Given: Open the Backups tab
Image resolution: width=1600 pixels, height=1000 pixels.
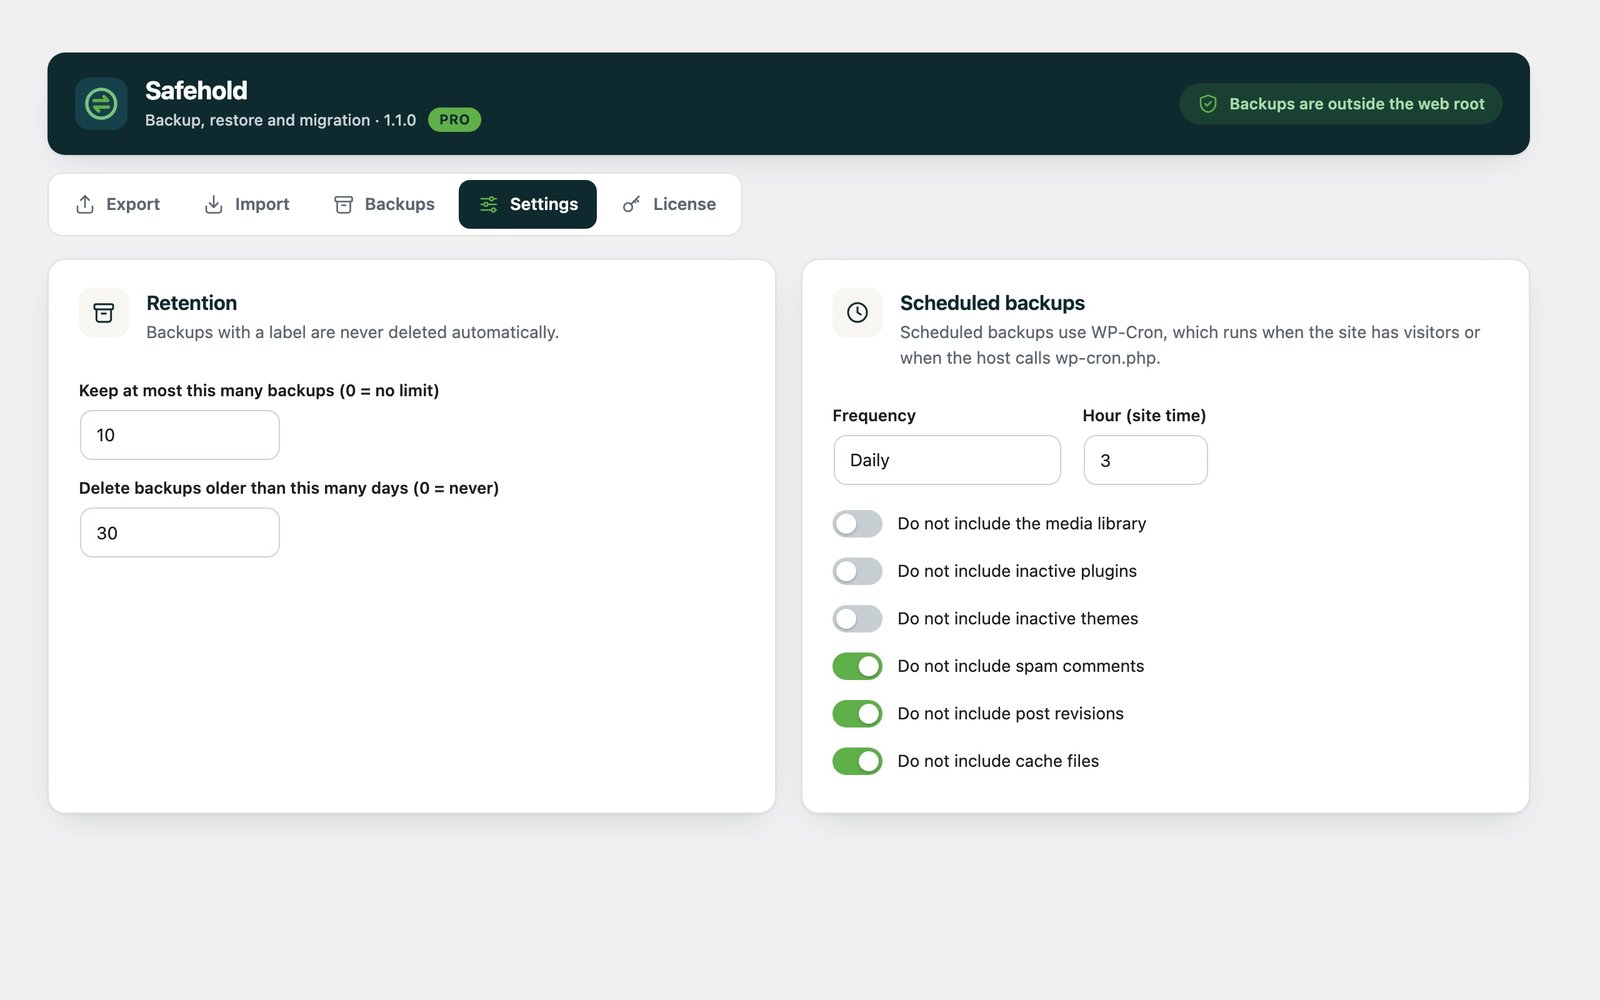Looking at the screenshot, I should tap(385, 204).
